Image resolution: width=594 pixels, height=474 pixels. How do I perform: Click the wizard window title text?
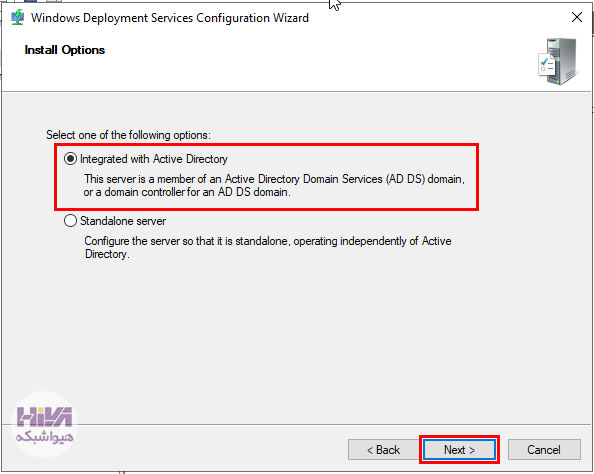pos(170,18)
